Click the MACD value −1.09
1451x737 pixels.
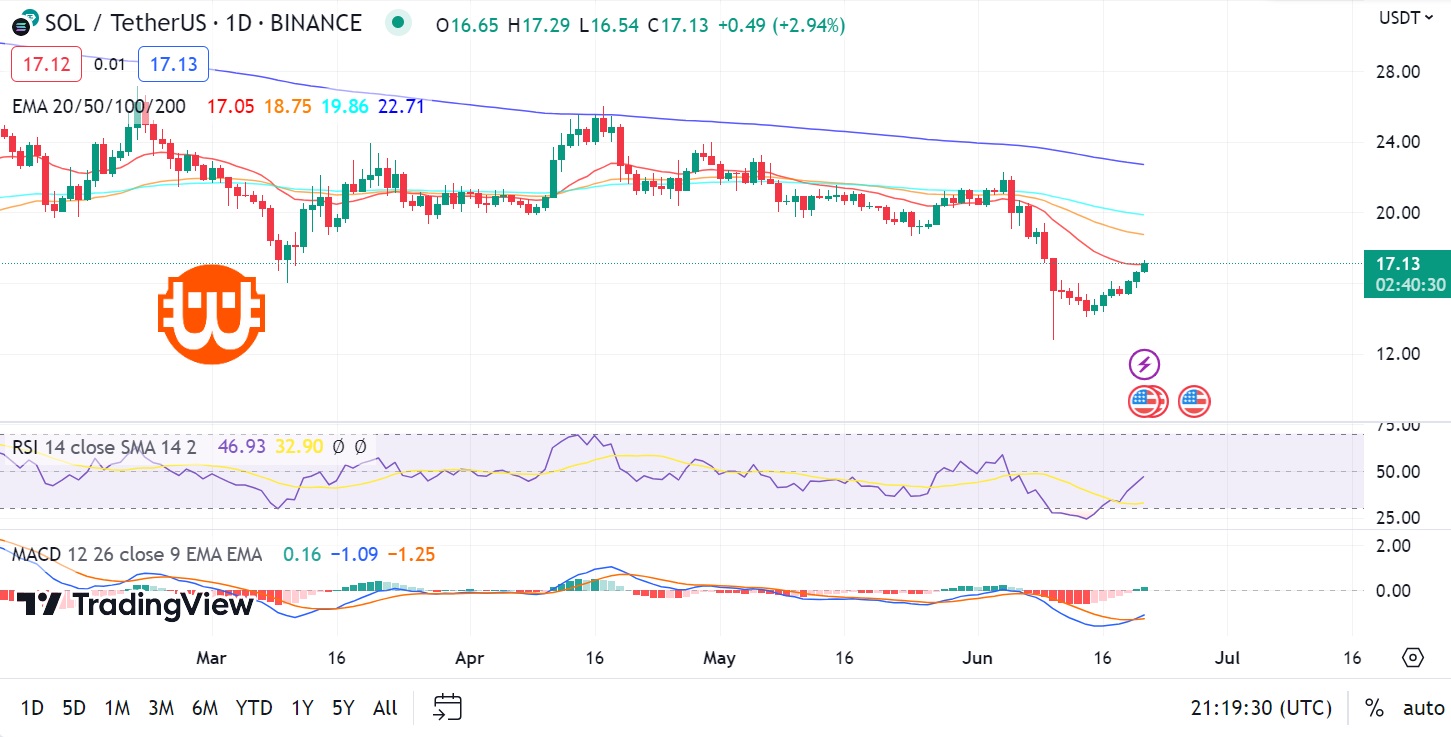pos(354,554)
